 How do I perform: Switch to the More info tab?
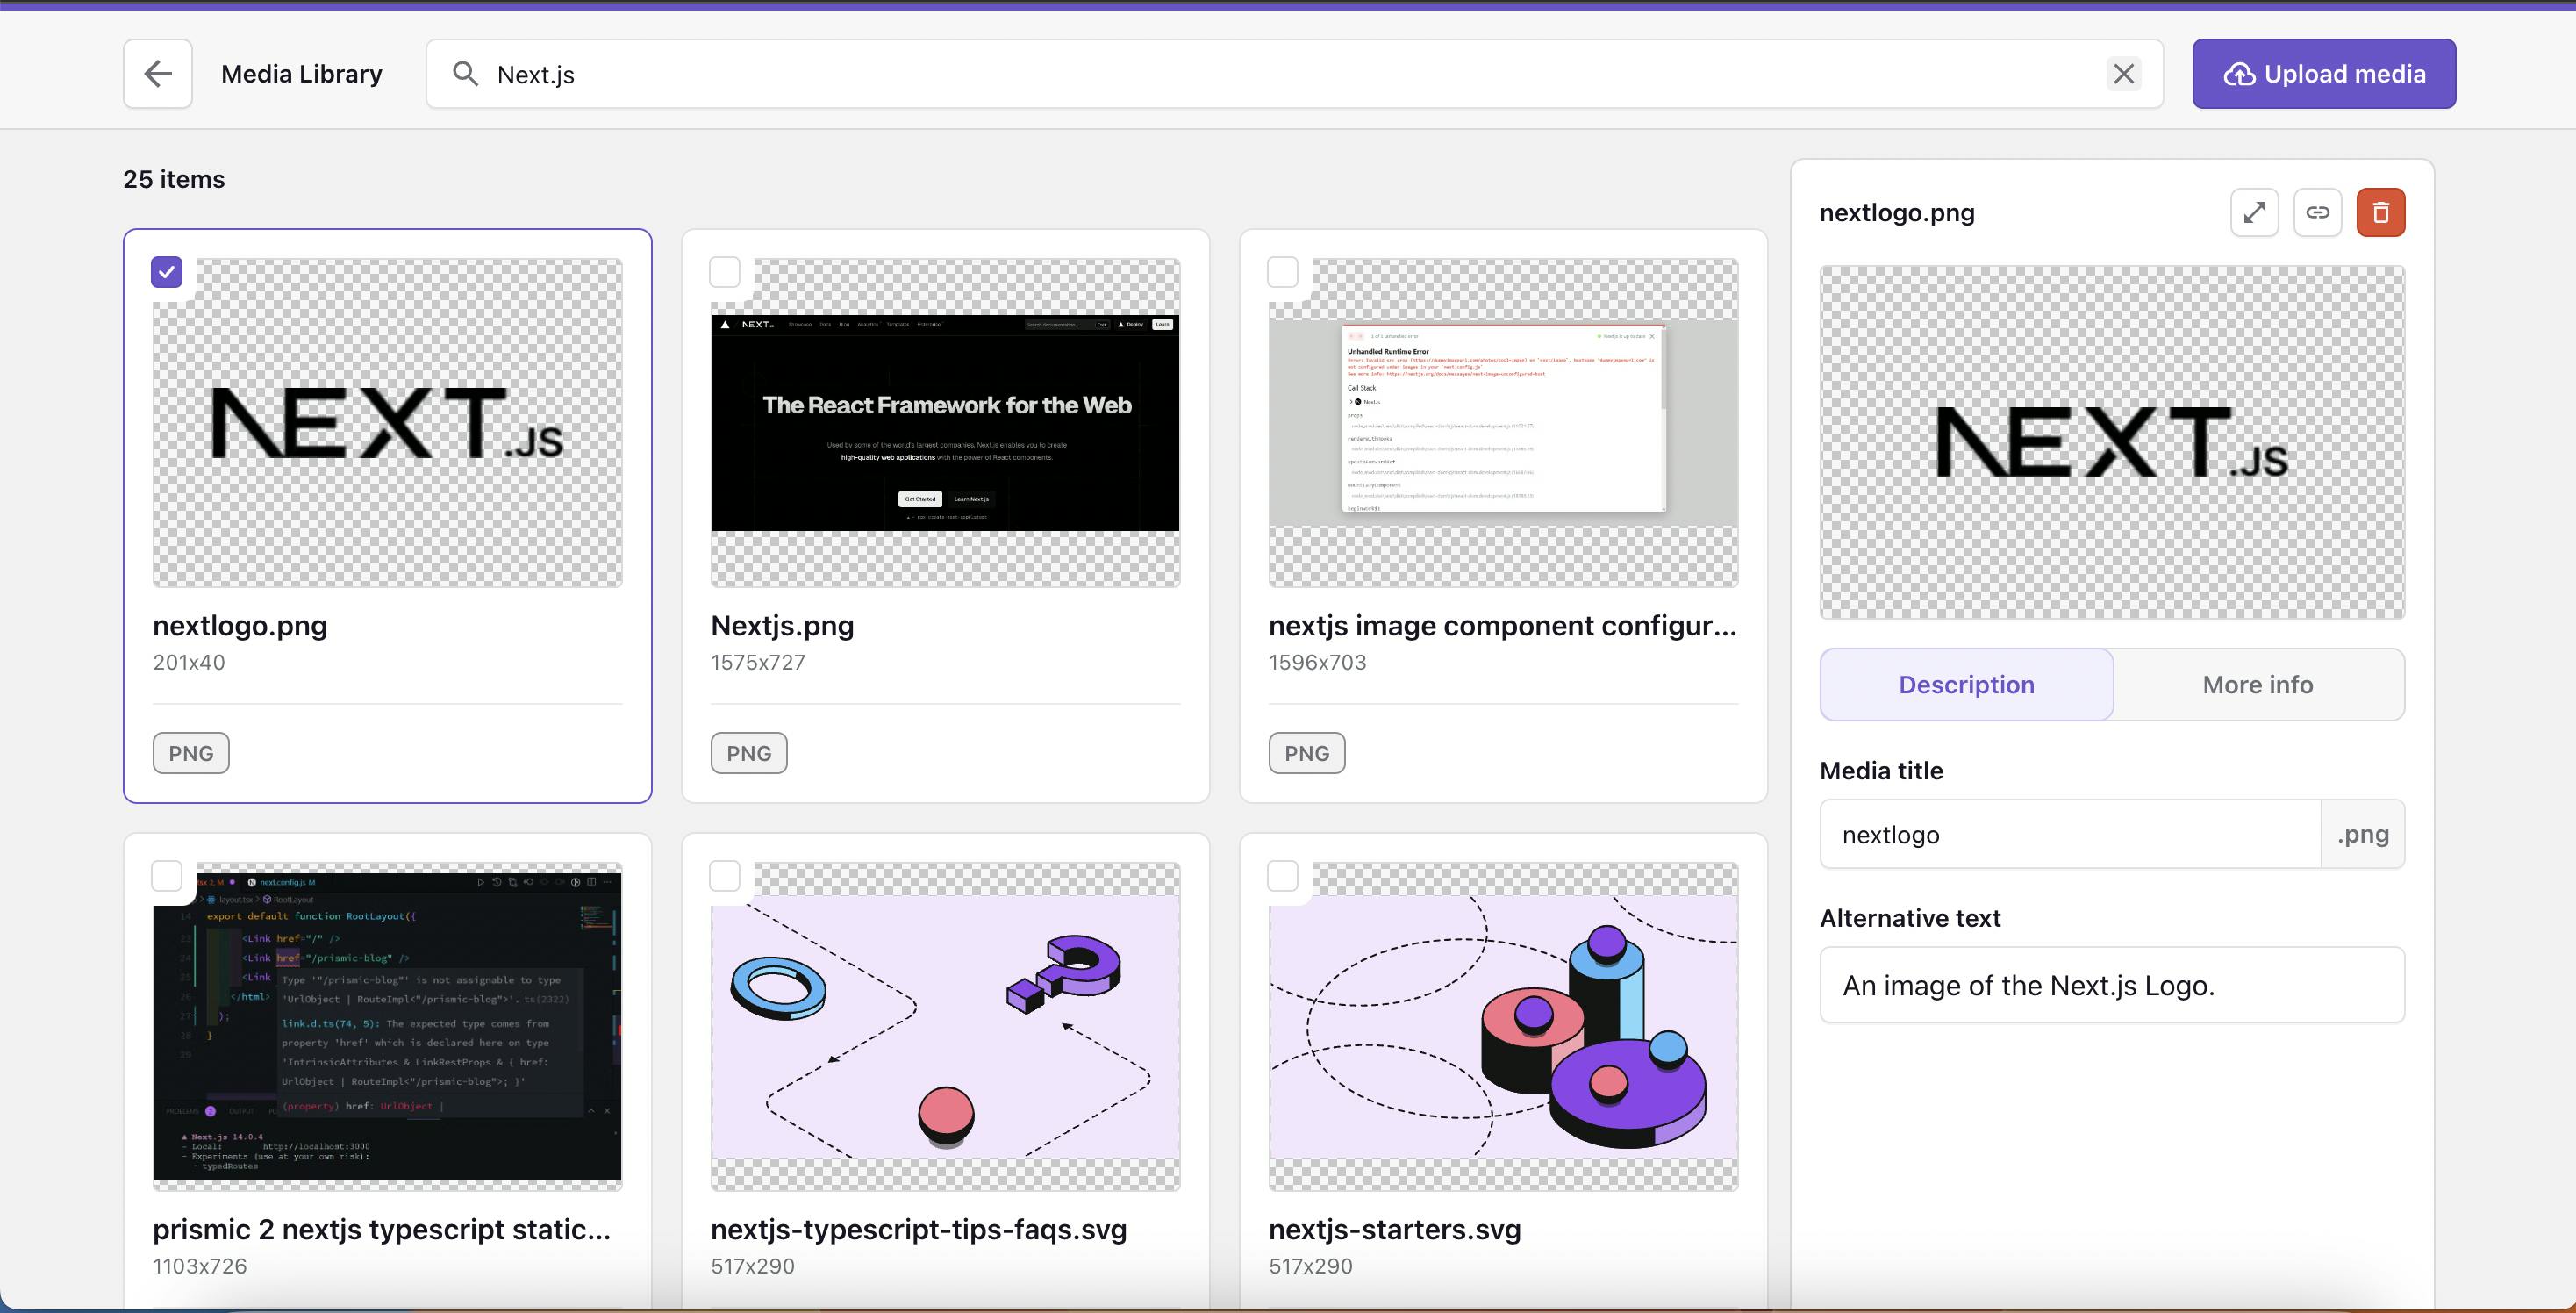[2257, 685]
